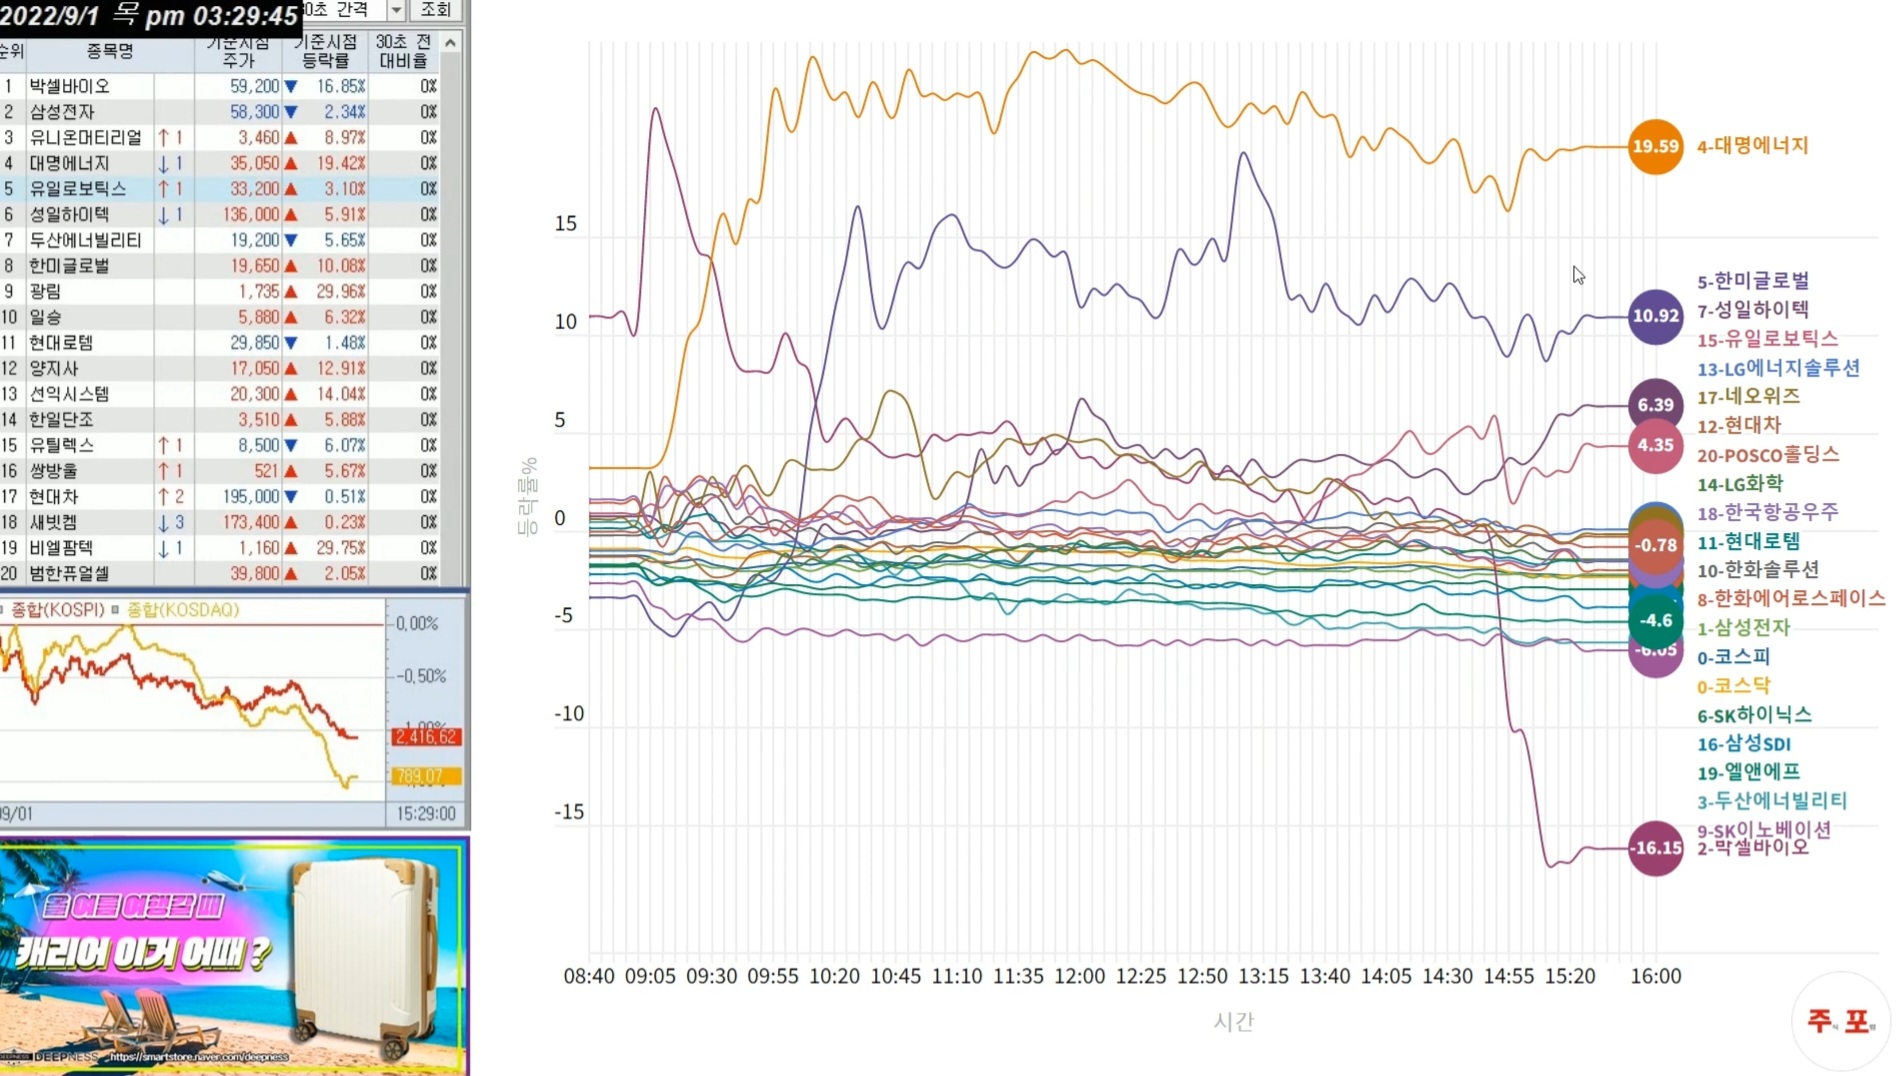Toggle 0-코스닥 series label
1897x1076 pixels.
(1733, 686)
